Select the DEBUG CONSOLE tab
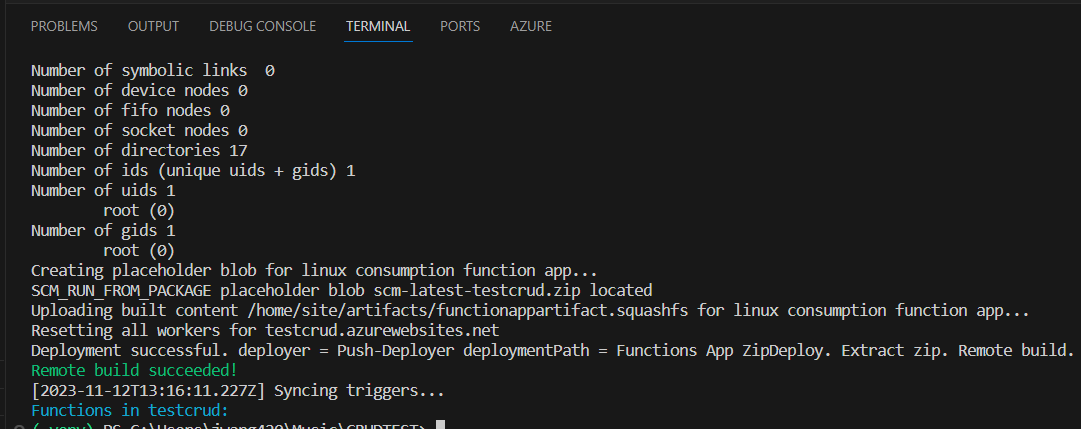1081x429 pixels. tap(263, 26)
